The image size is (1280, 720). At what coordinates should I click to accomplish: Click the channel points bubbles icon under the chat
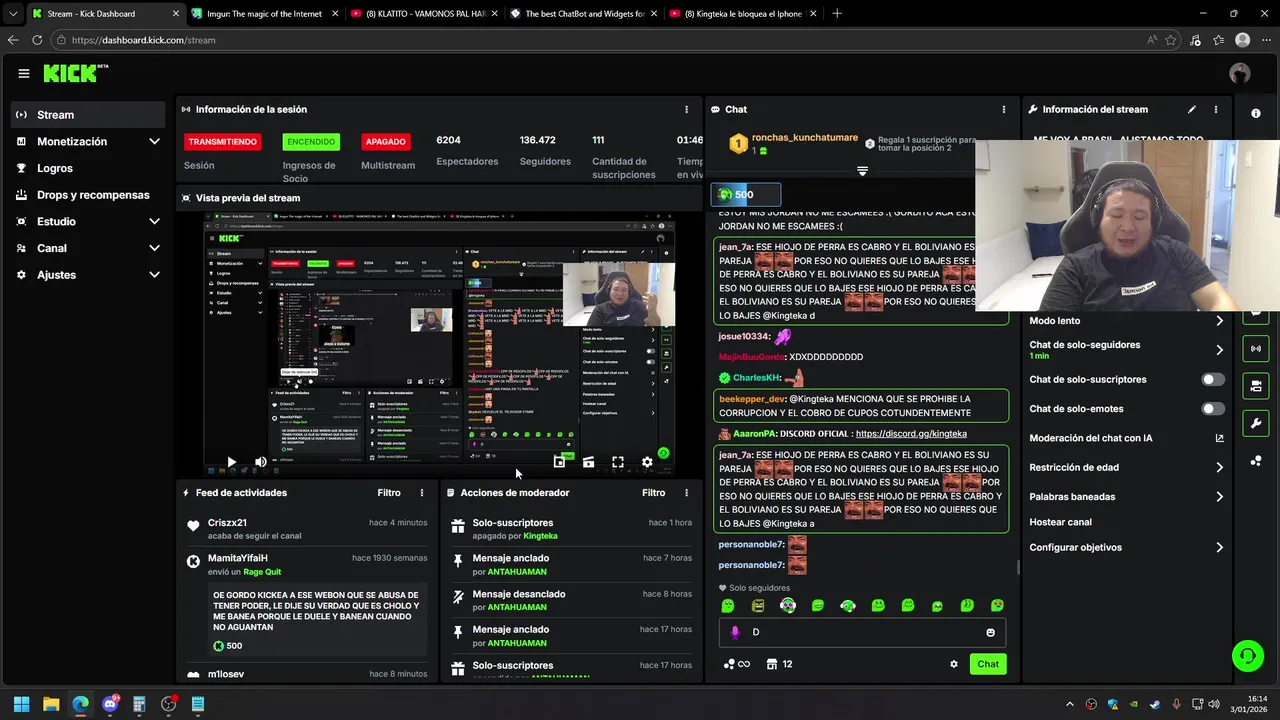coord(736,664)
